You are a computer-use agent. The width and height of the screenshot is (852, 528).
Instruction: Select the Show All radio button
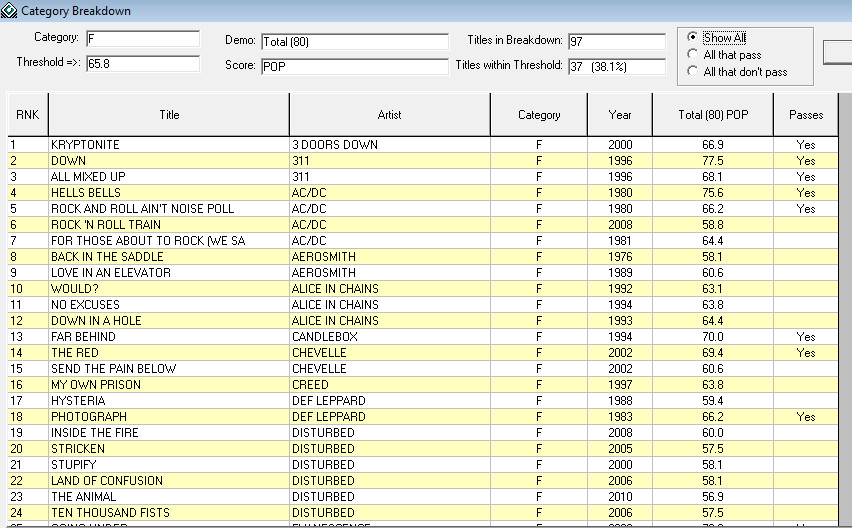pyautogui.click(x=693, y=37)
